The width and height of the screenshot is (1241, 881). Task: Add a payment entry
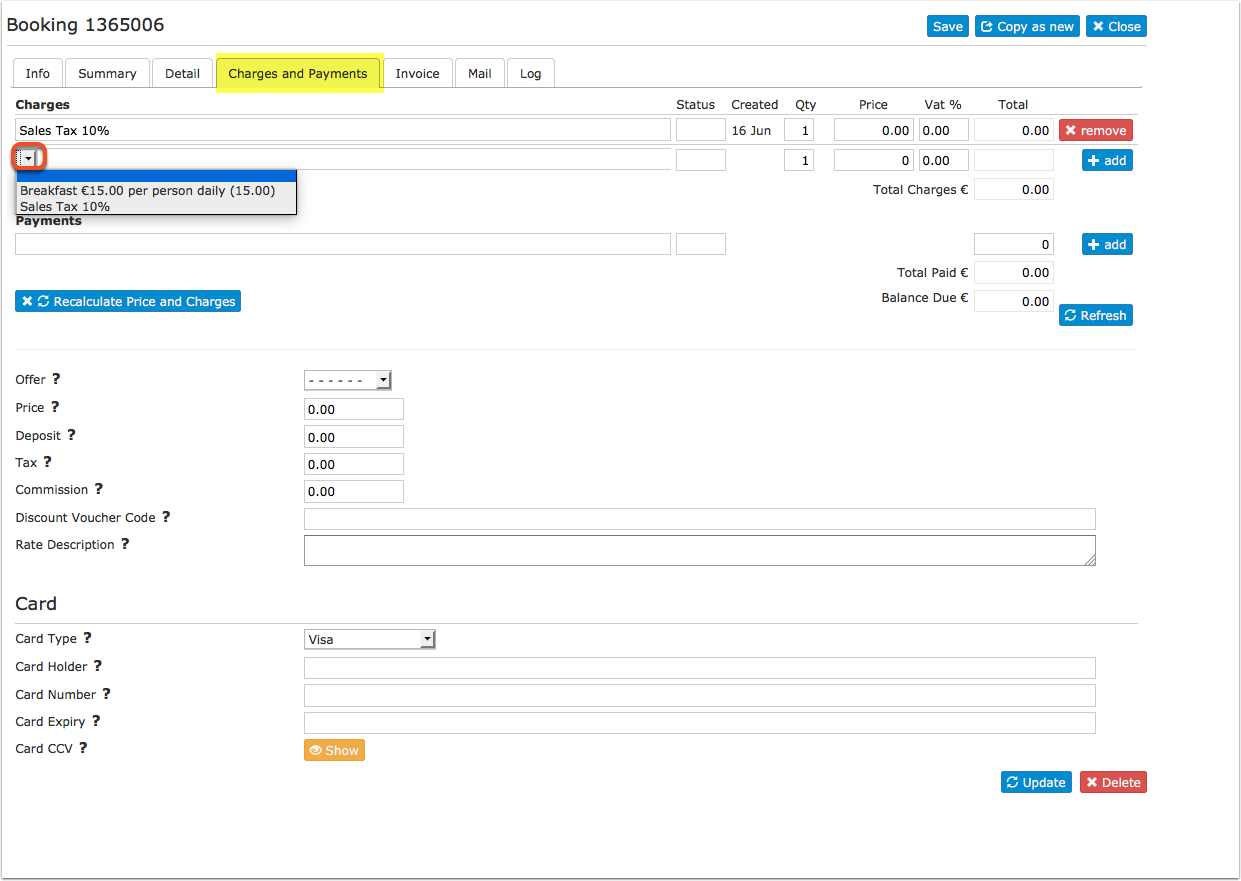[1107, 244]
